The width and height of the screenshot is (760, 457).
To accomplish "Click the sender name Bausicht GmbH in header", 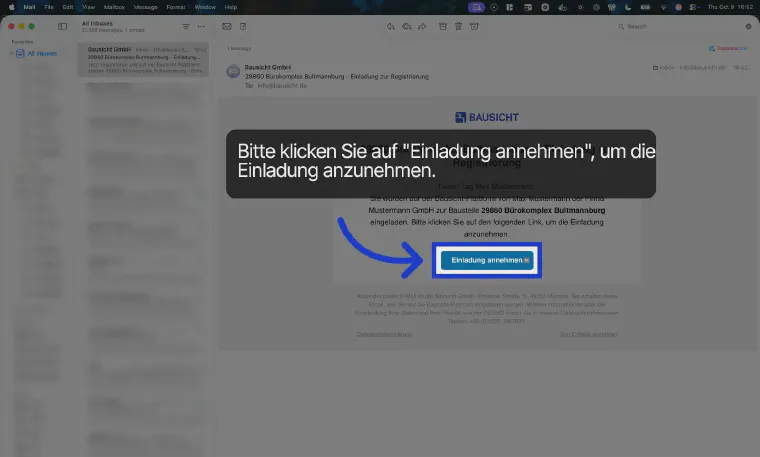I will coord(268,67).
